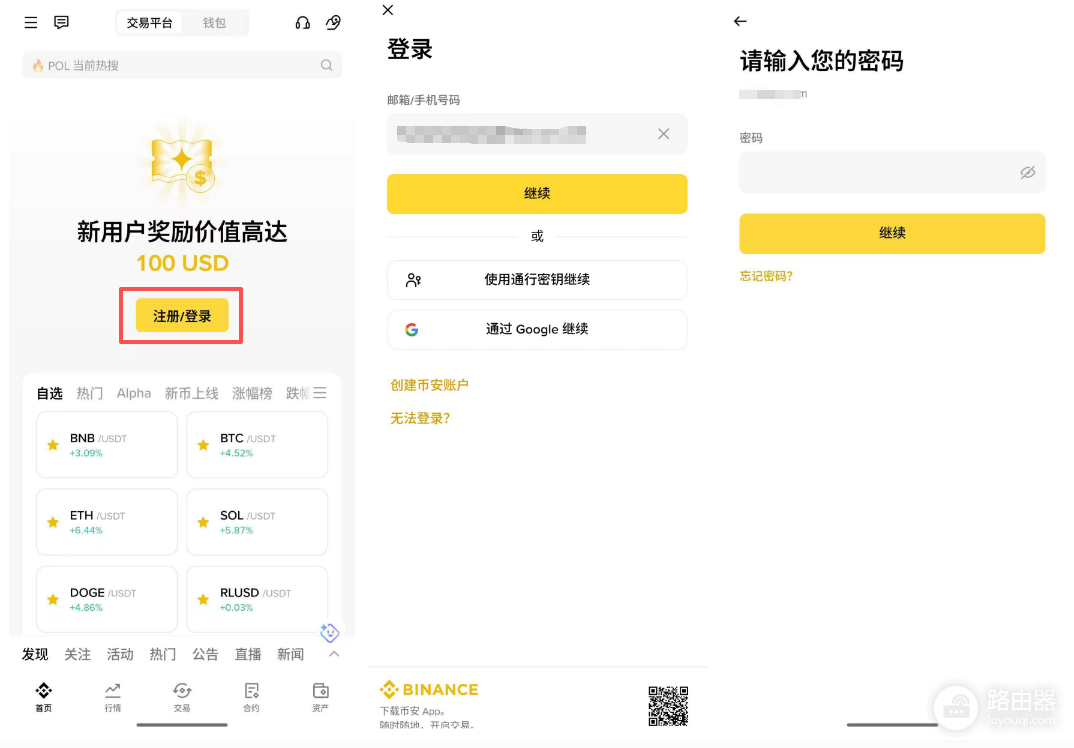Screen dimensions: 1074x748
Task: Tap the 注册/登录 button
Action: point(182,316)
